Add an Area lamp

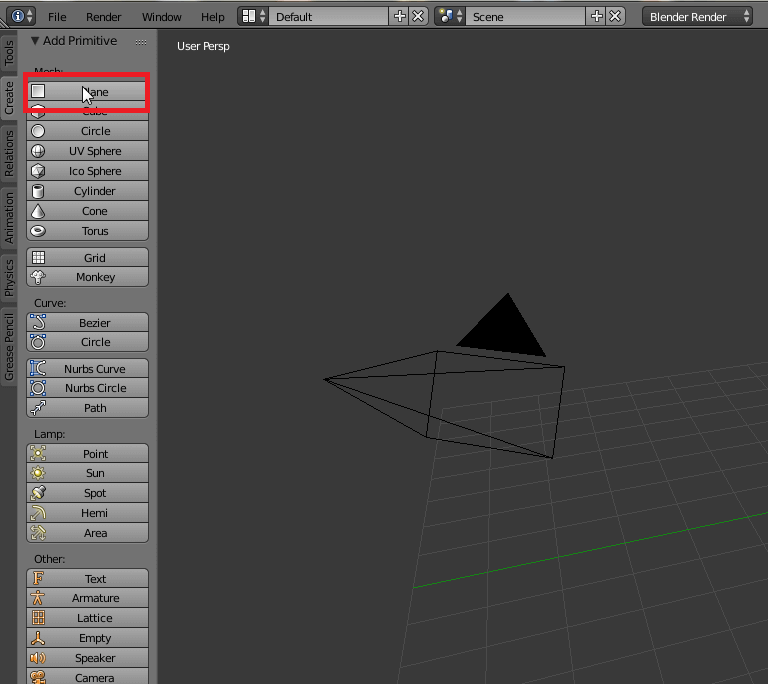(x=87, y=533)
